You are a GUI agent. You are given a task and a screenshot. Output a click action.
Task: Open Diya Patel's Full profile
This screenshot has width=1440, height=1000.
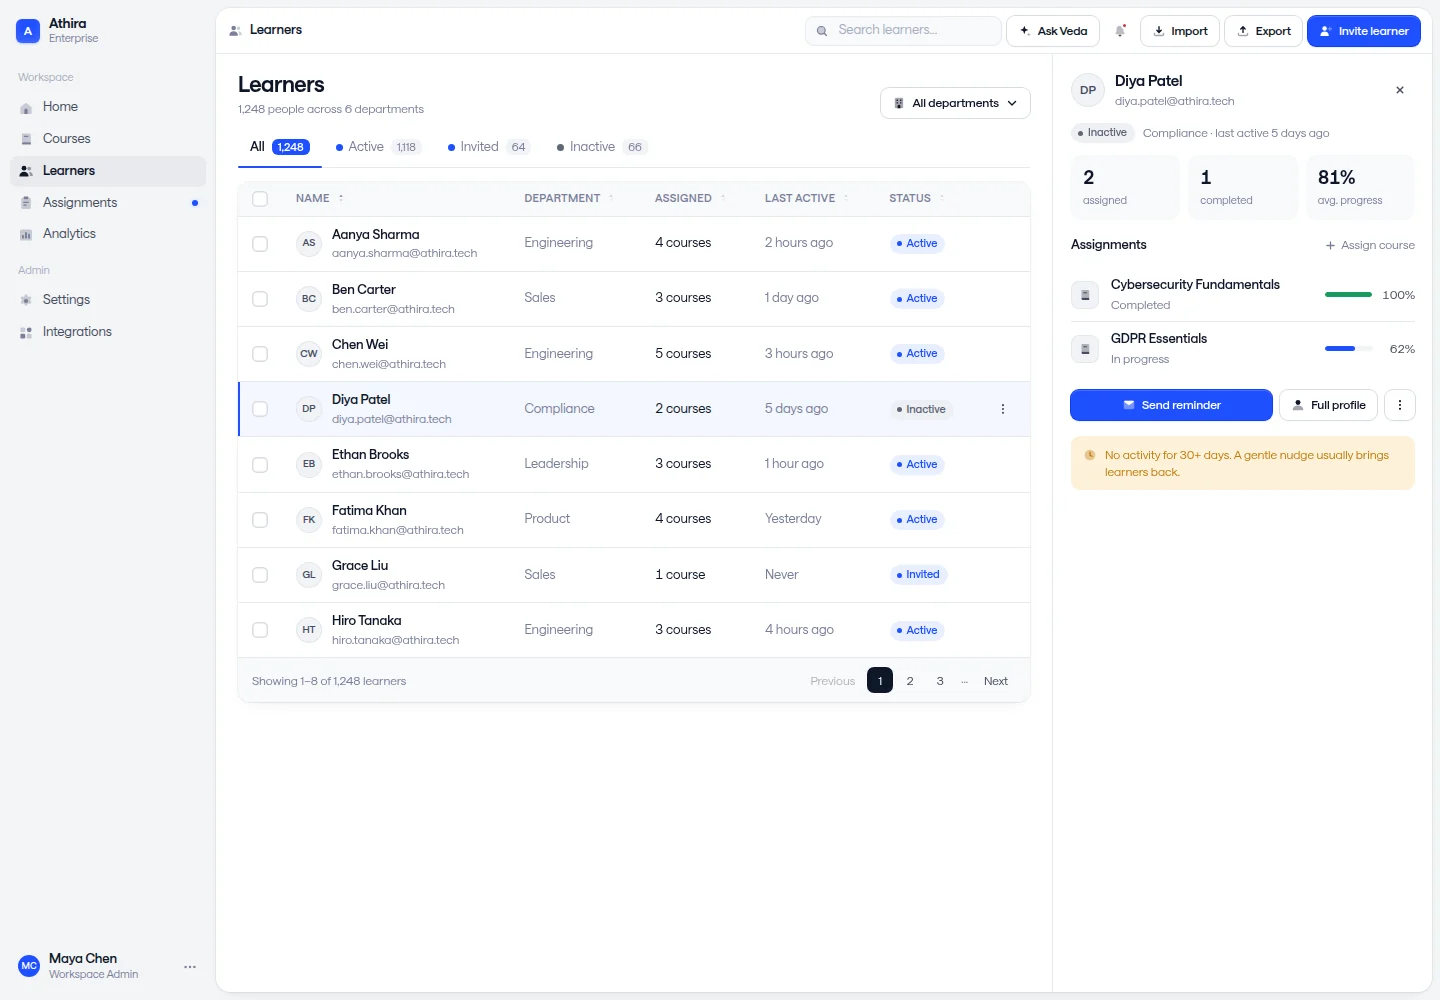(1328, 405)
